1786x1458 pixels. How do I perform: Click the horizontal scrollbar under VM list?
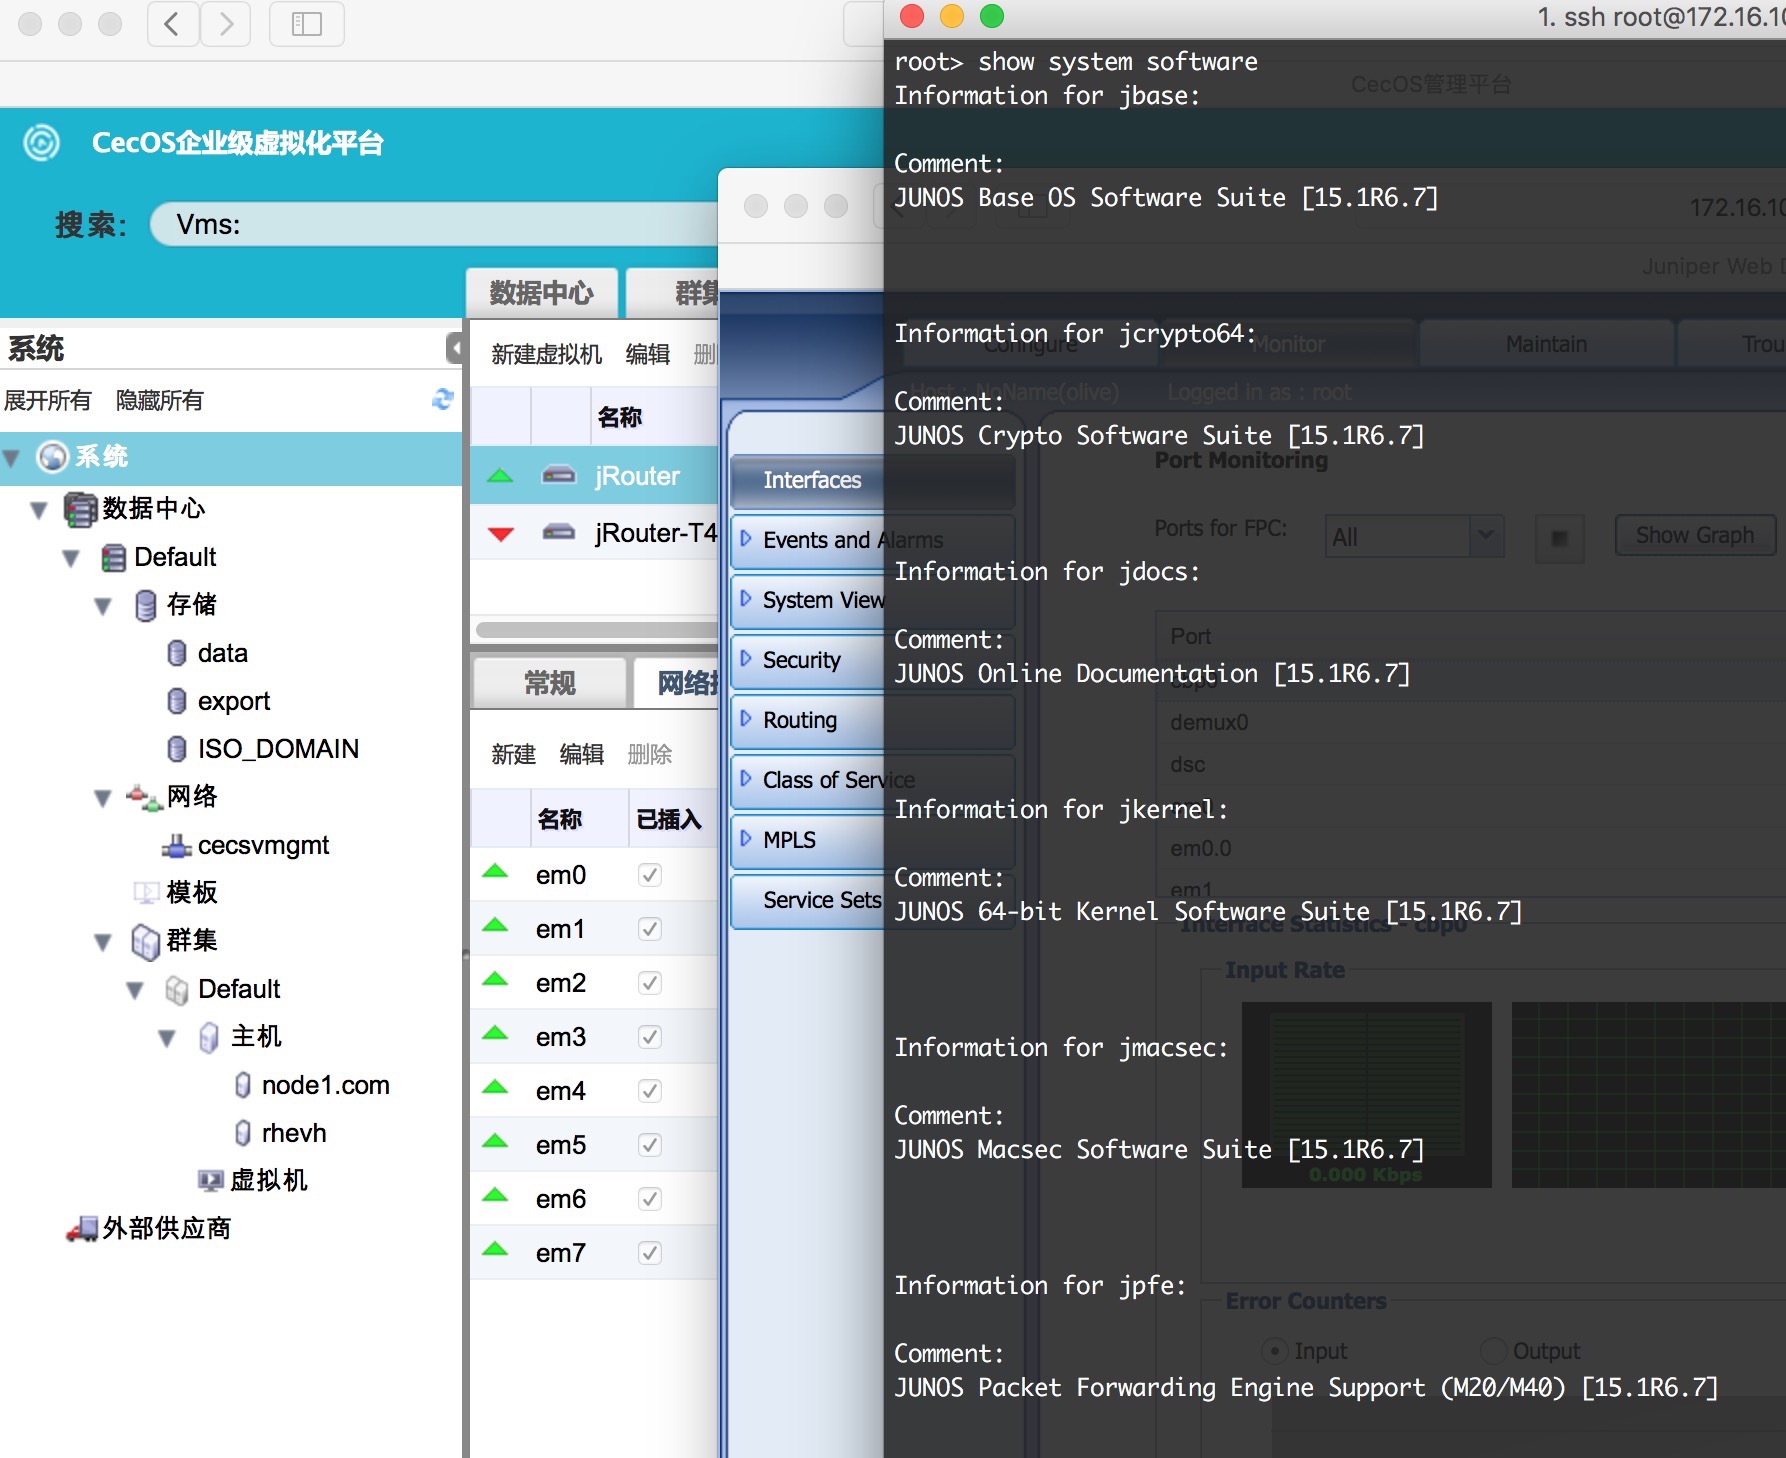(596, 630)
